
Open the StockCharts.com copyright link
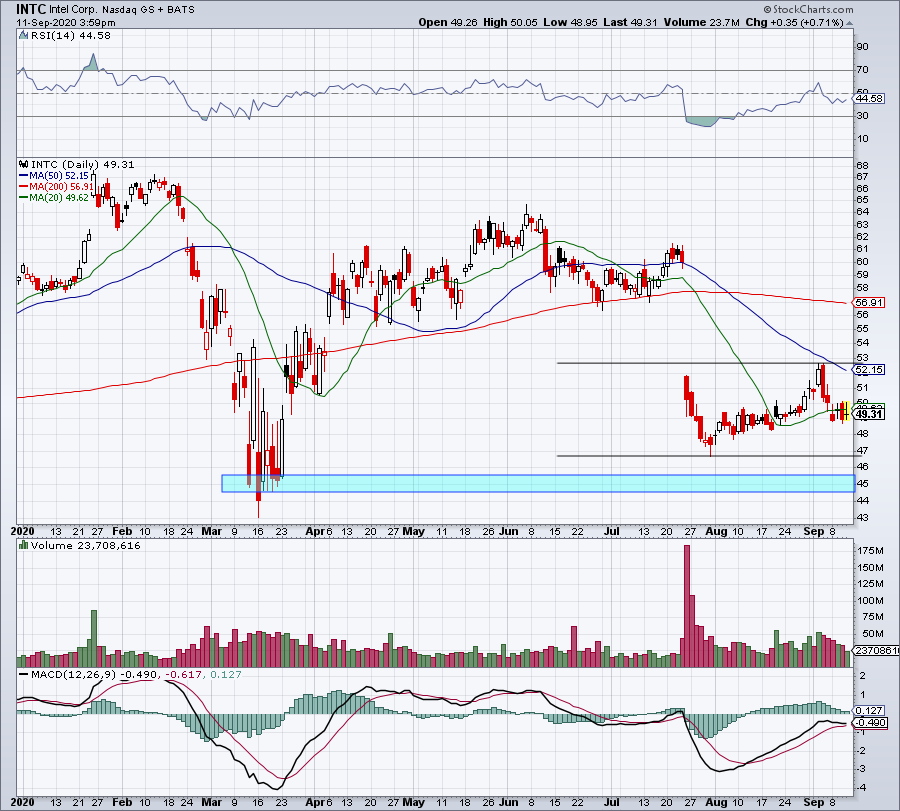(x=808, y=9)
